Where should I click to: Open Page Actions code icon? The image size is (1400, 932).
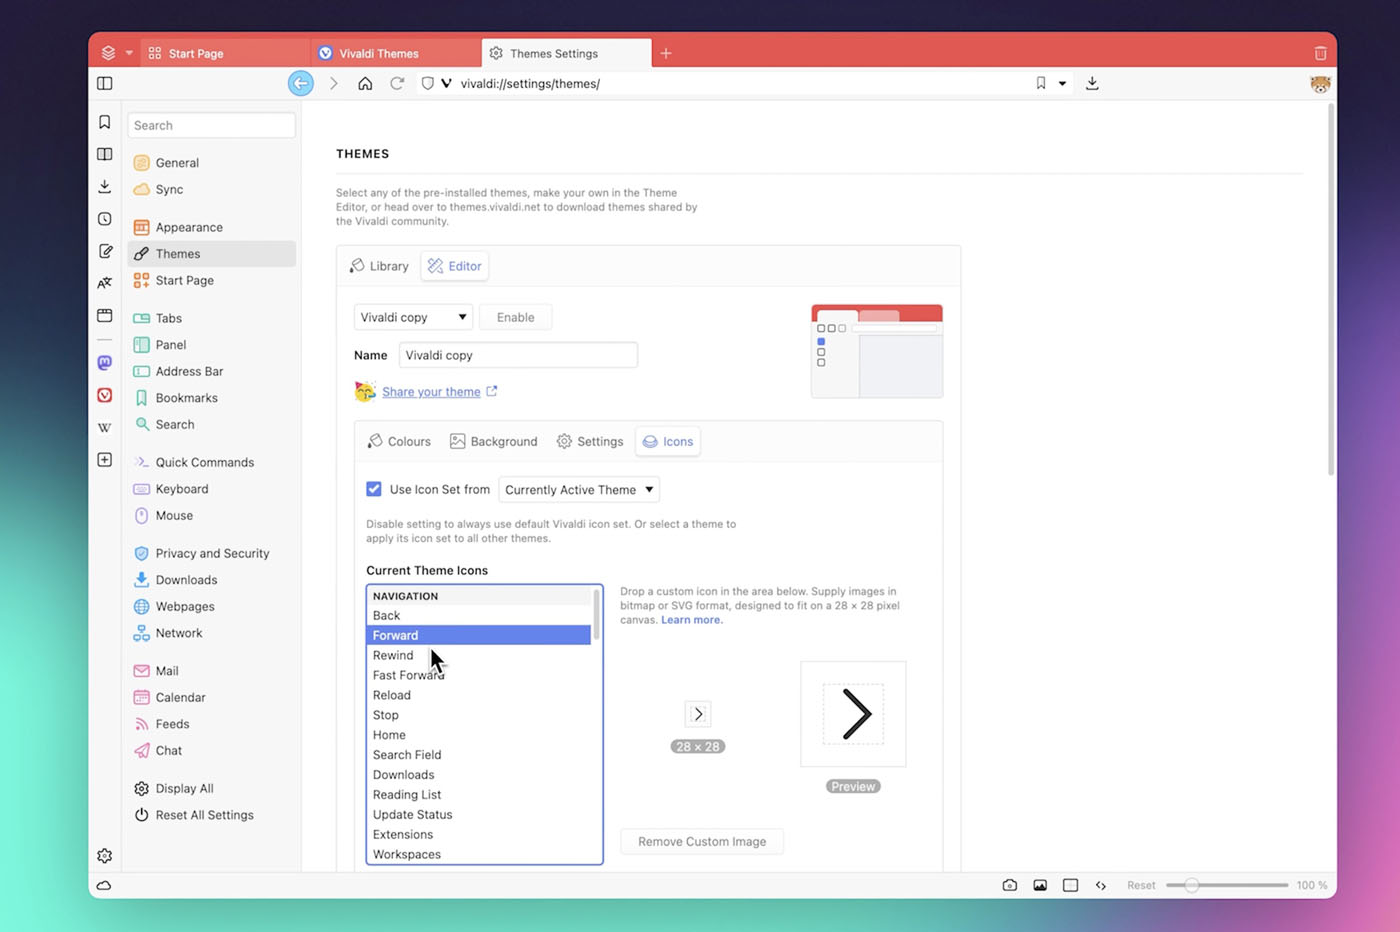(1101, 886)
